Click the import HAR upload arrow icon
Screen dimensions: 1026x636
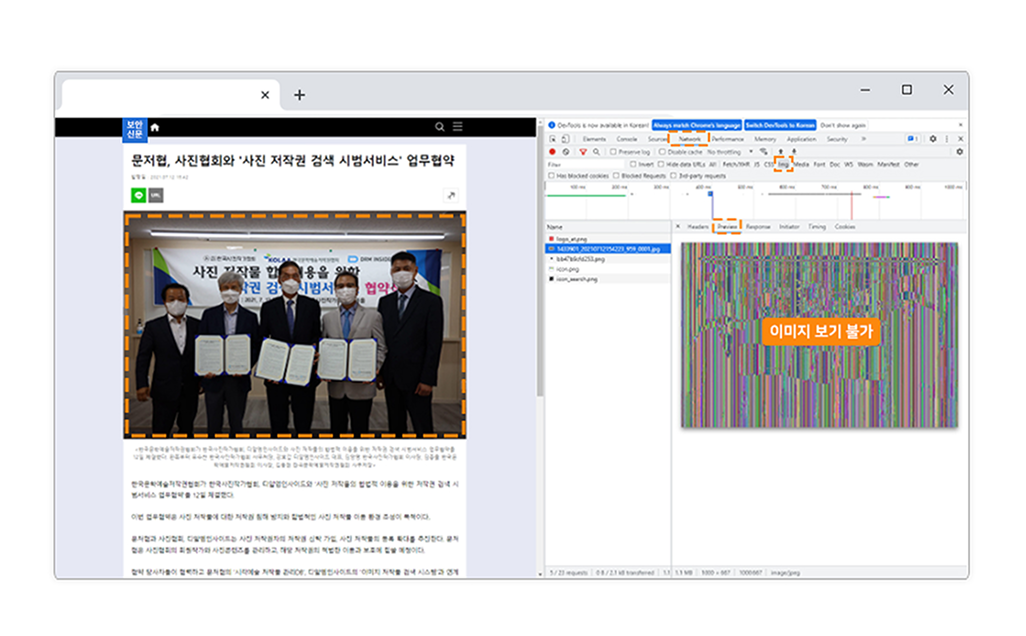pos(781,152)
